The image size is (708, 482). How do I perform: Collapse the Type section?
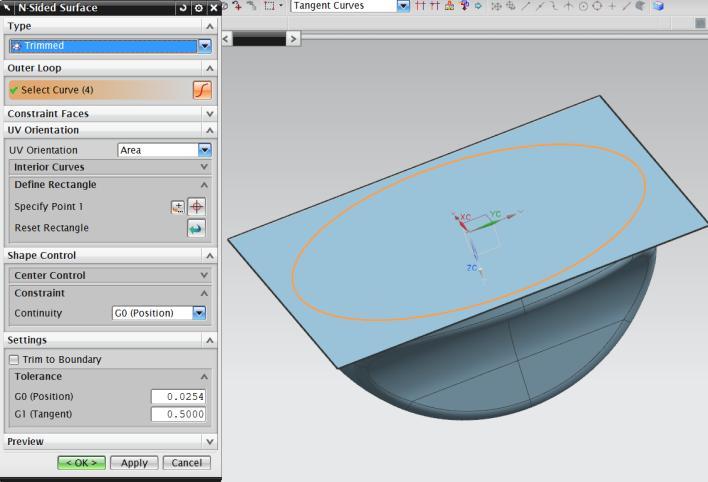[210, 27]
